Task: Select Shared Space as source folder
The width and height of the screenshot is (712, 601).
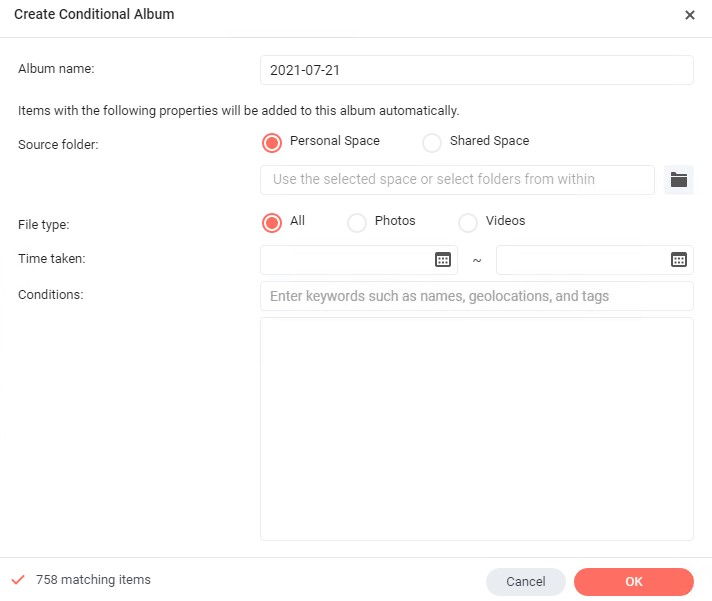Action: (x=431, y=143)
